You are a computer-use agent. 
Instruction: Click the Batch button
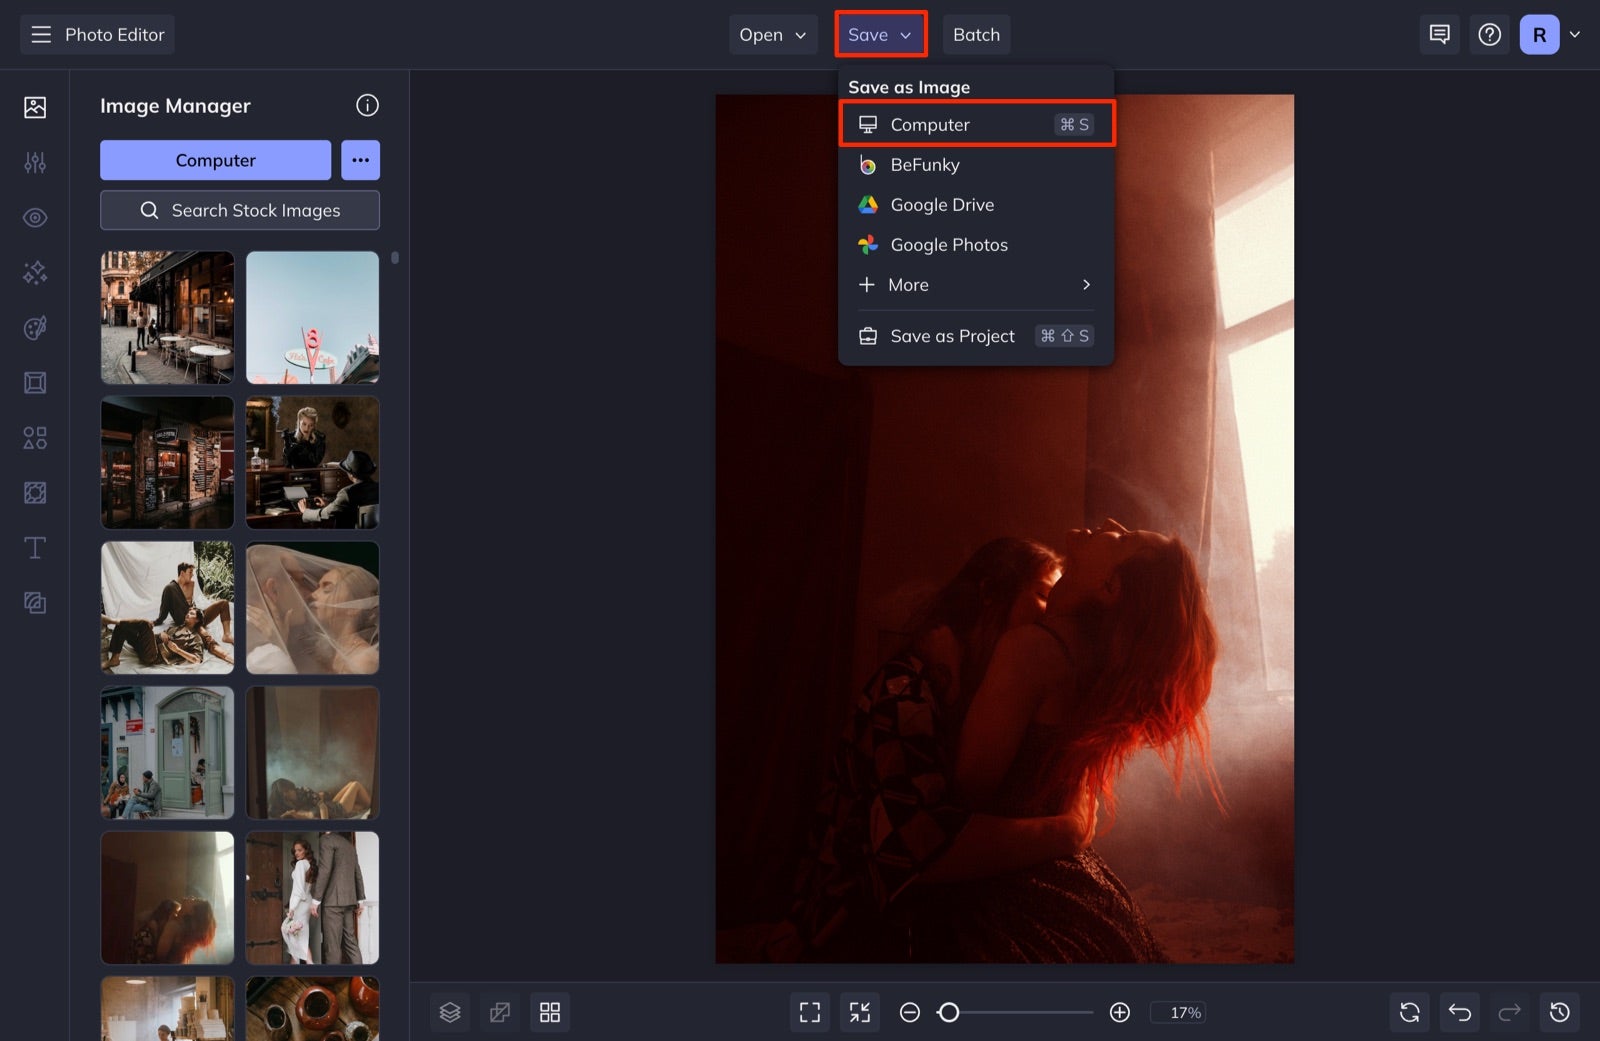tap(977, 34)
